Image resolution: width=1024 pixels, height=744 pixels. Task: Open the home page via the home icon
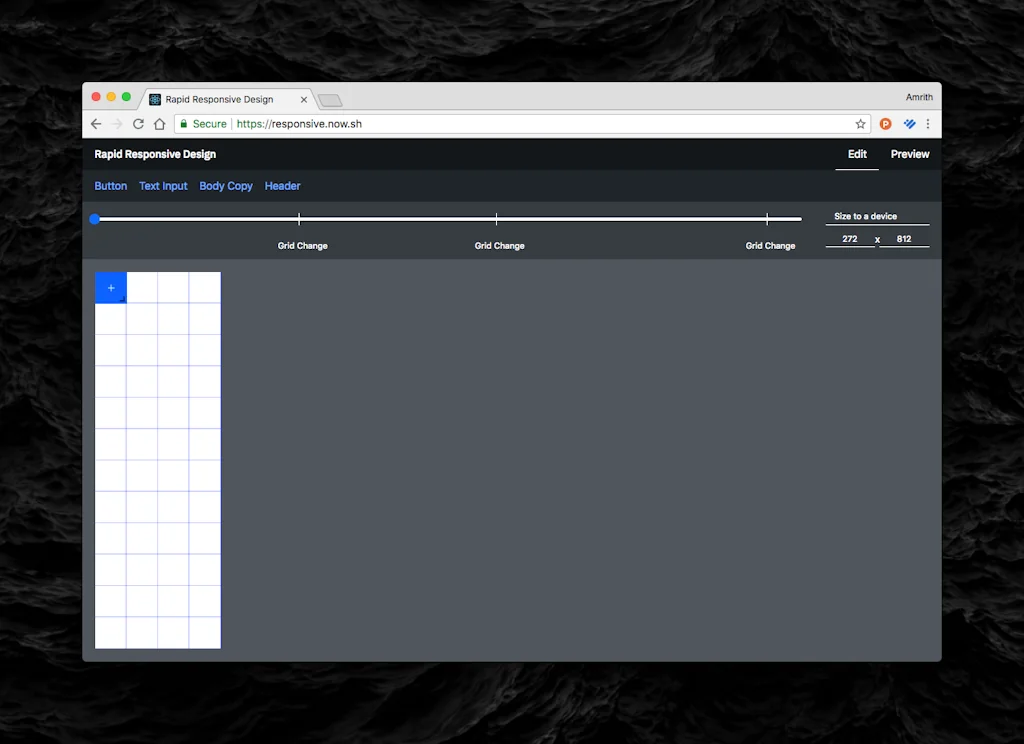pos(160,123)
